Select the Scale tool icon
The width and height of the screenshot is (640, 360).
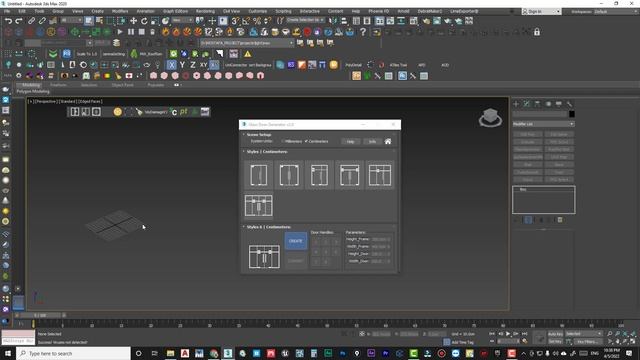pos(155,21)
